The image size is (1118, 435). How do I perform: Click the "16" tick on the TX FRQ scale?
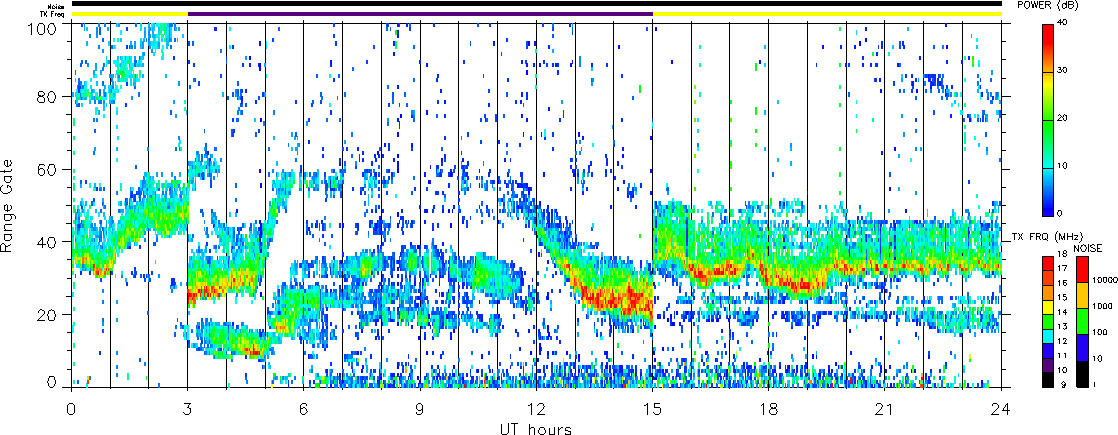point(1063,283)
